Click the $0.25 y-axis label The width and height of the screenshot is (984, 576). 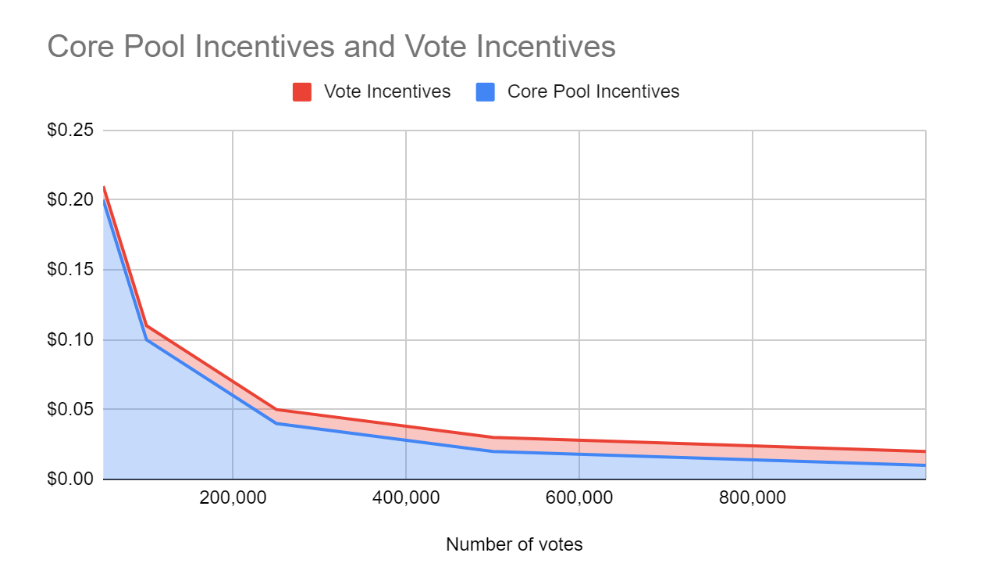(70, 130)
